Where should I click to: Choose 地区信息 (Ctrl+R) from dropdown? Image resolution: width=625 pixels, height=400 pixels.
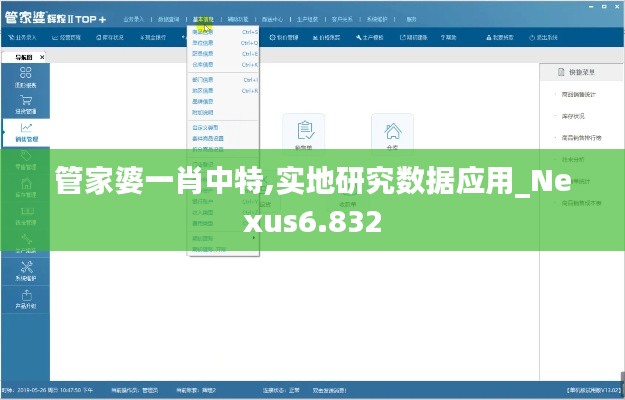223,91
